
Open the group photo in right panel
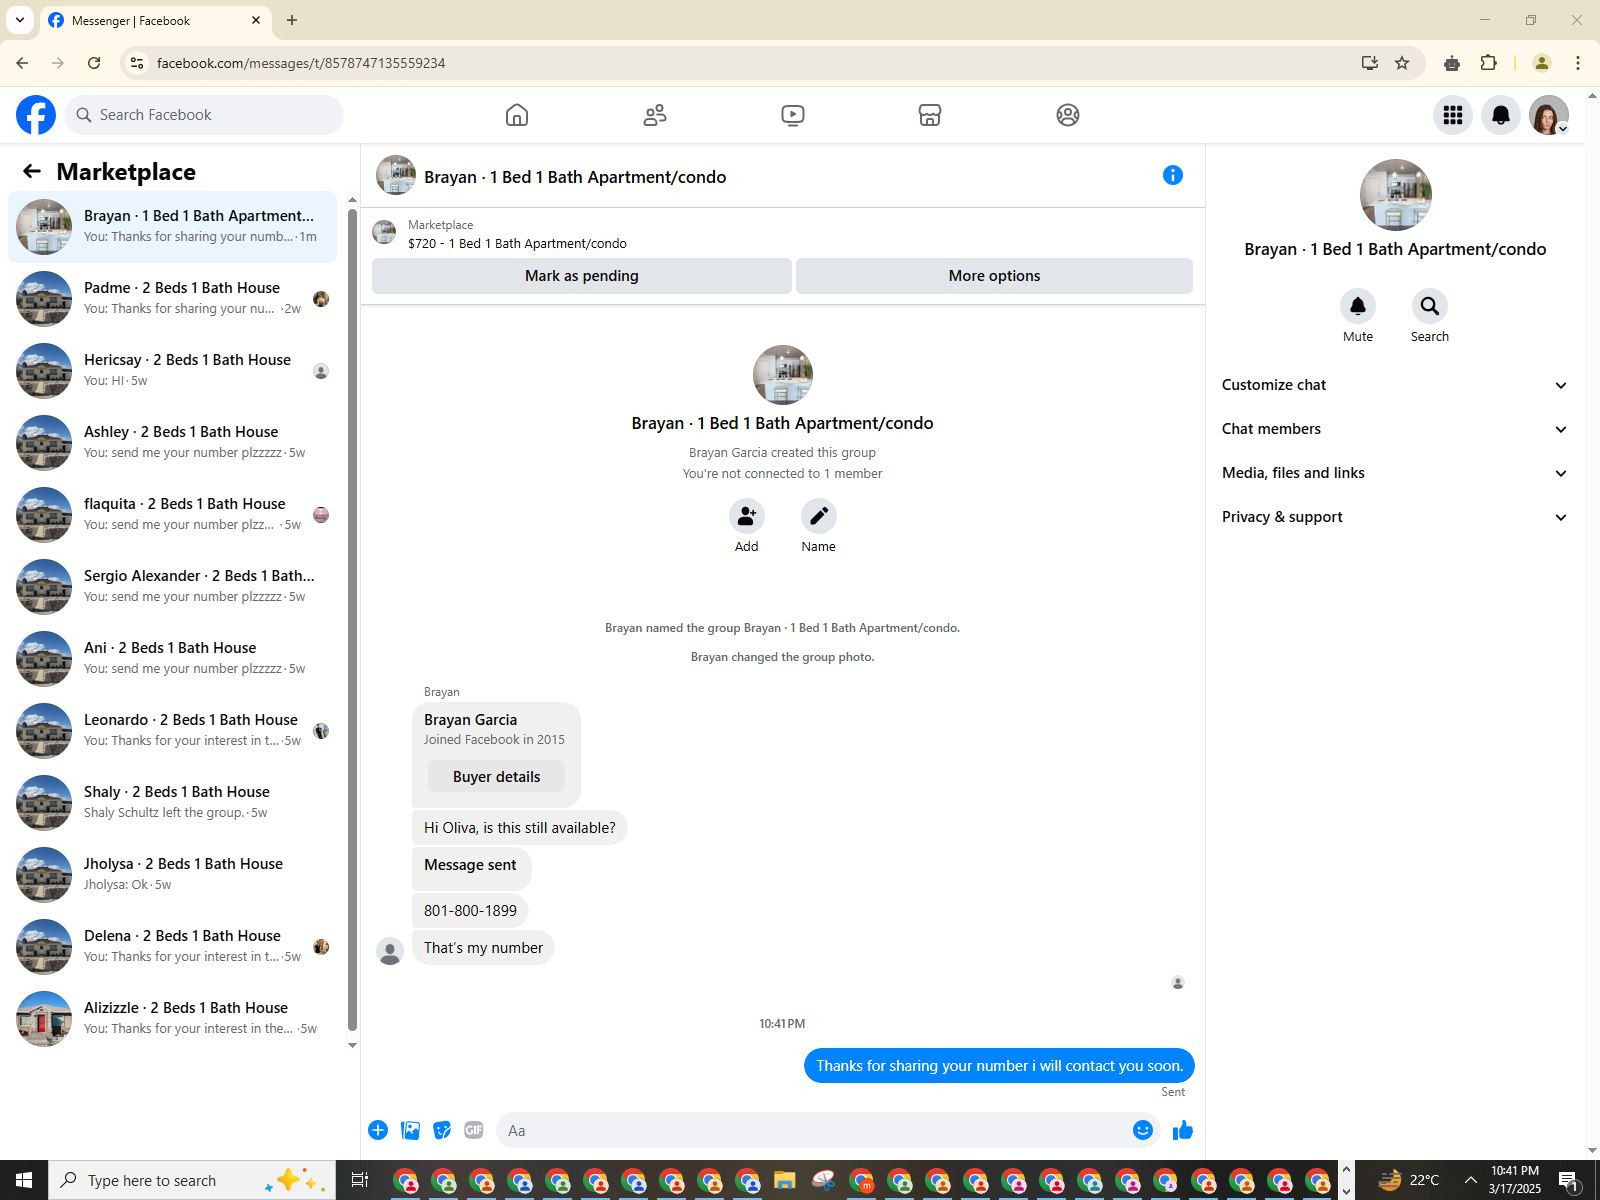point(1395,195)
